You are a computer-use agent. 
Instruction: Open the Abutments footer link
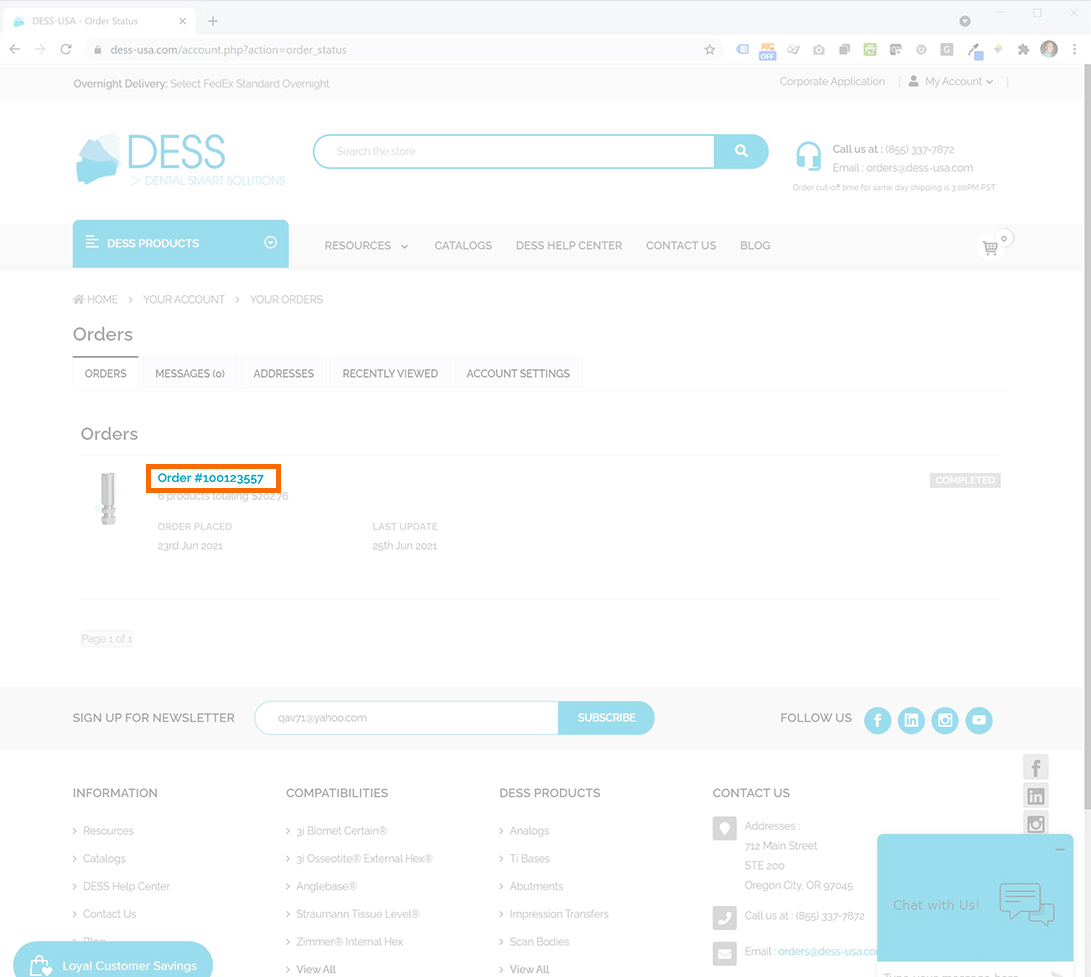(536, 887)
